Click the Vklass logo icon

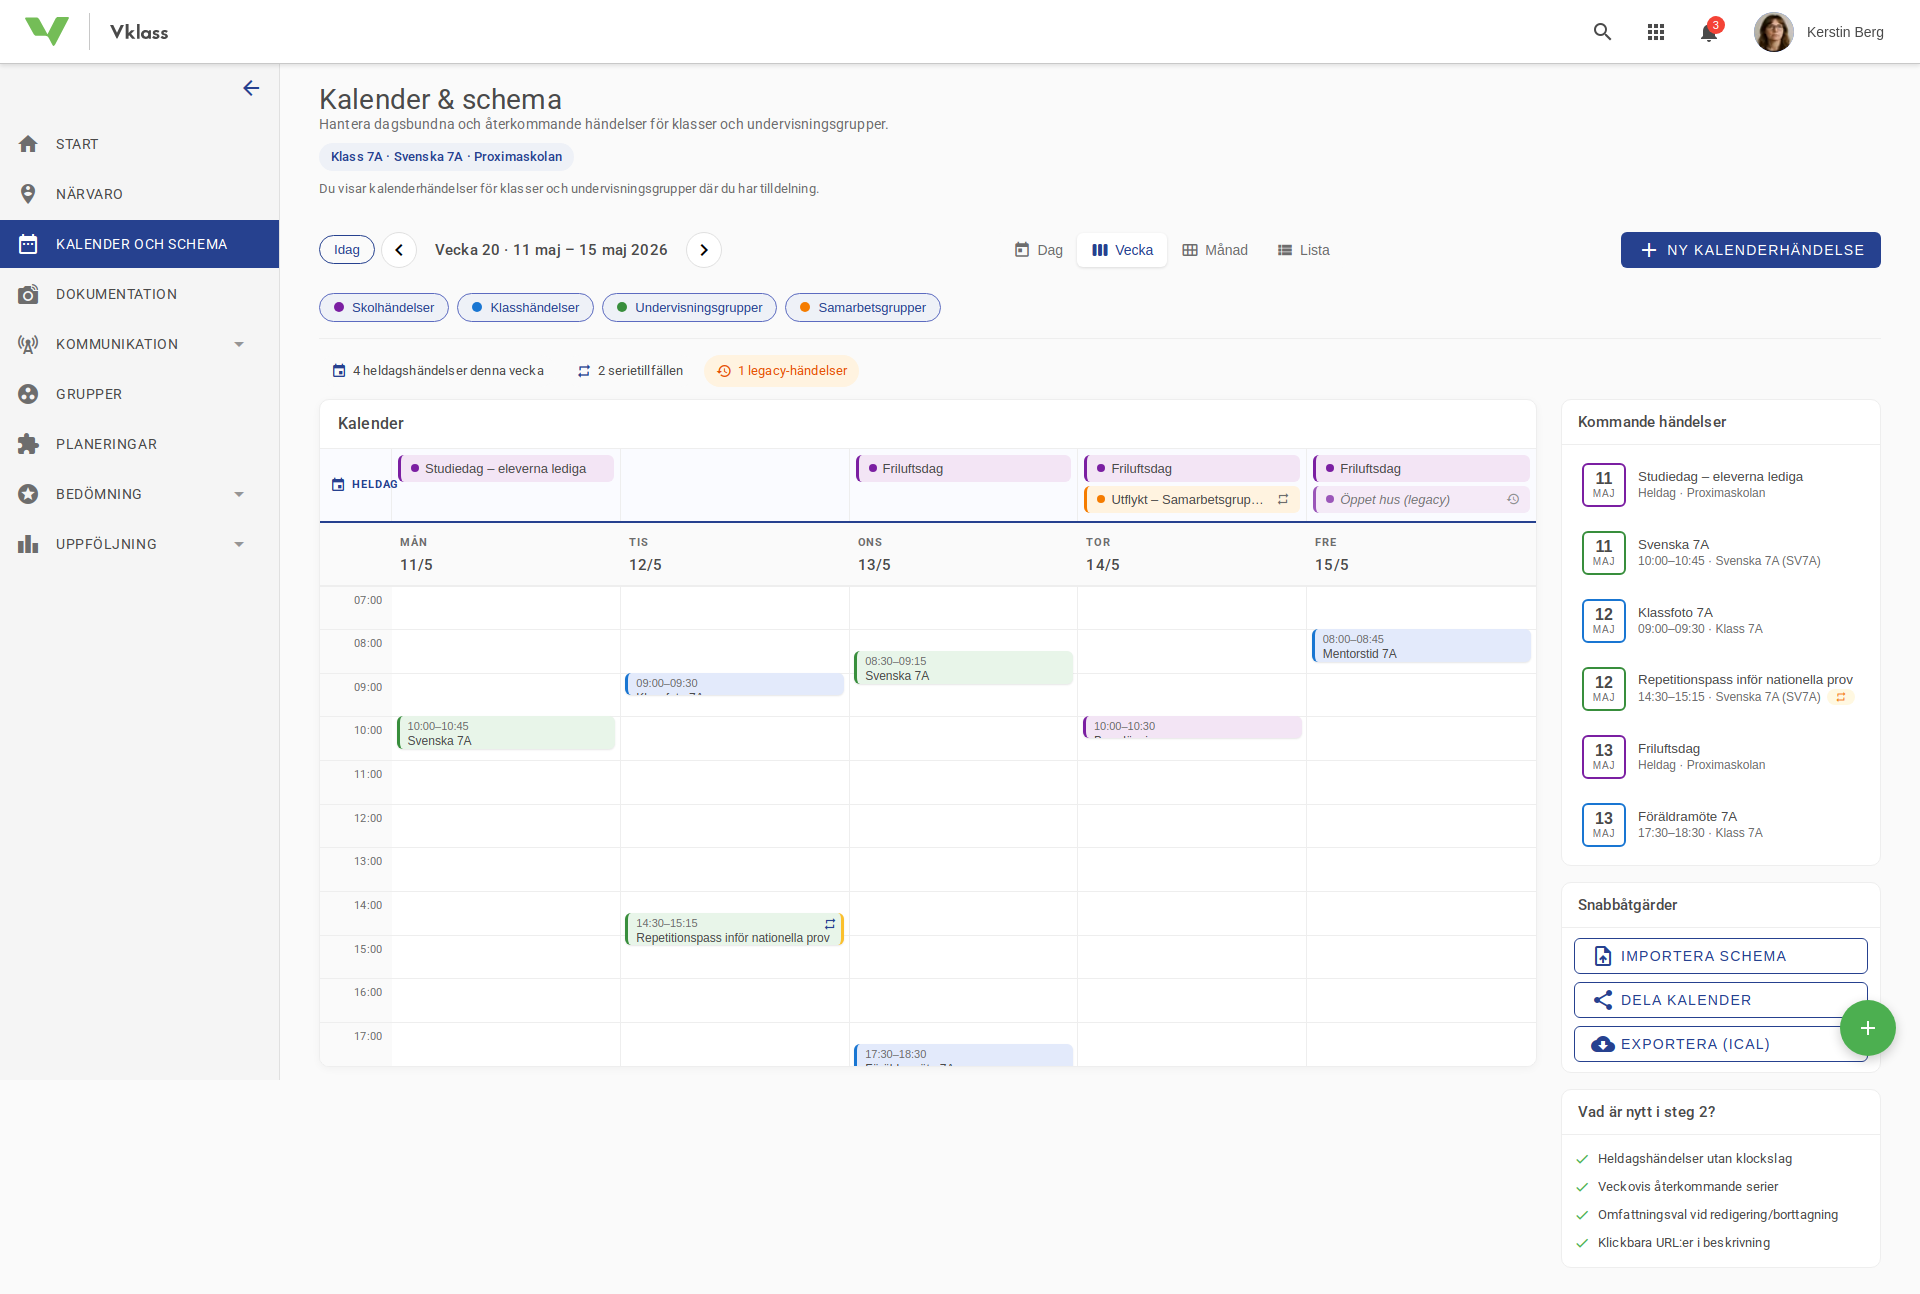pos(46,32)
